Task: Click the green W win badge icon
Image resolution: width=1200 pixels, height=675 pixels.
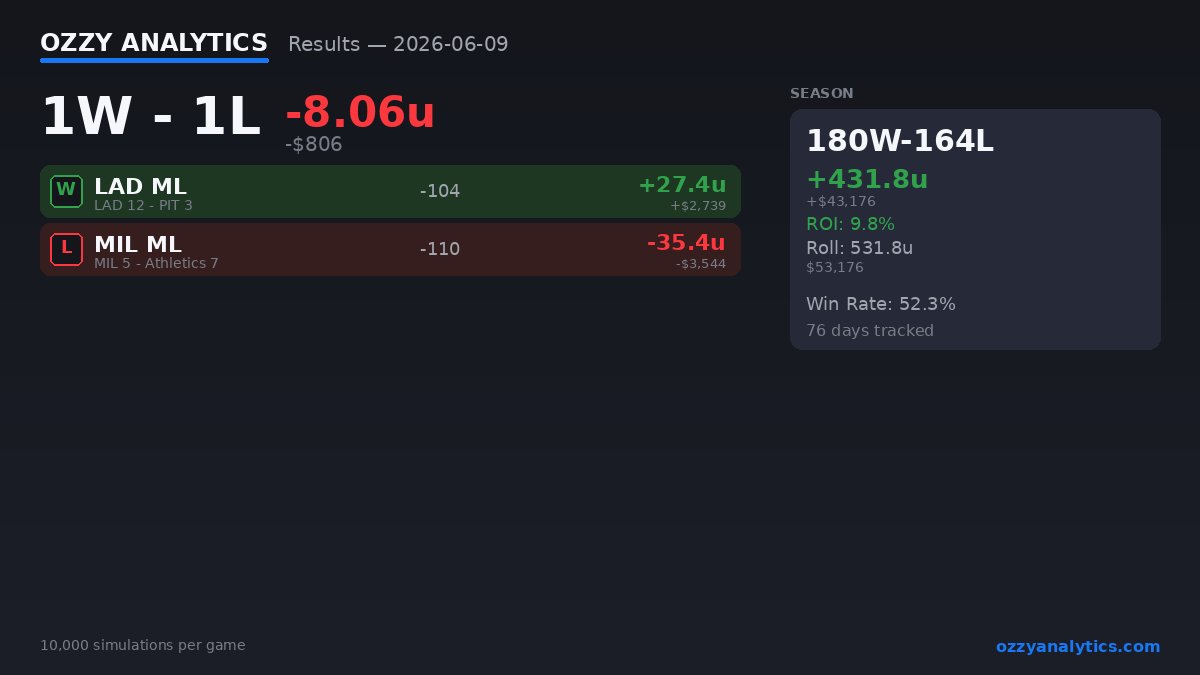Action: [x=66, y=191]
